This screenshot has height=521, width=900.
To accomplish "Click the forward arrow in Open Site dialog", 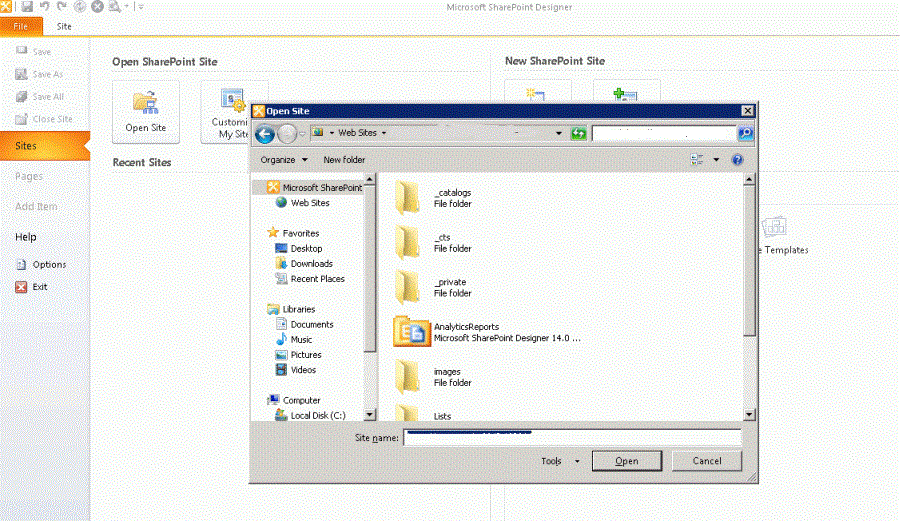I will click(287, 134).
